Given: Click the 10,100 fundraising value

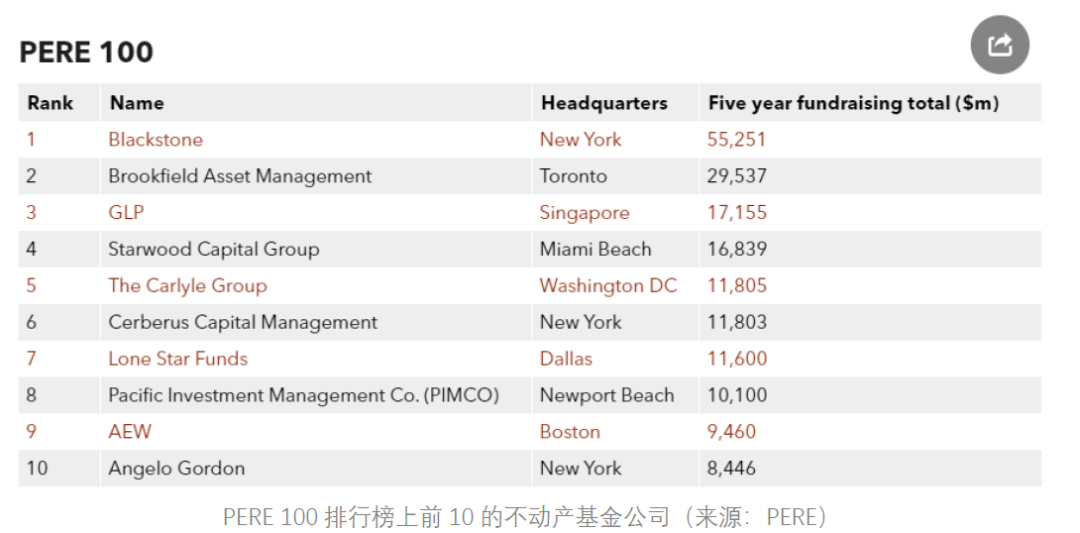Looking at the screenshot, I should click(x=736, y=395).
